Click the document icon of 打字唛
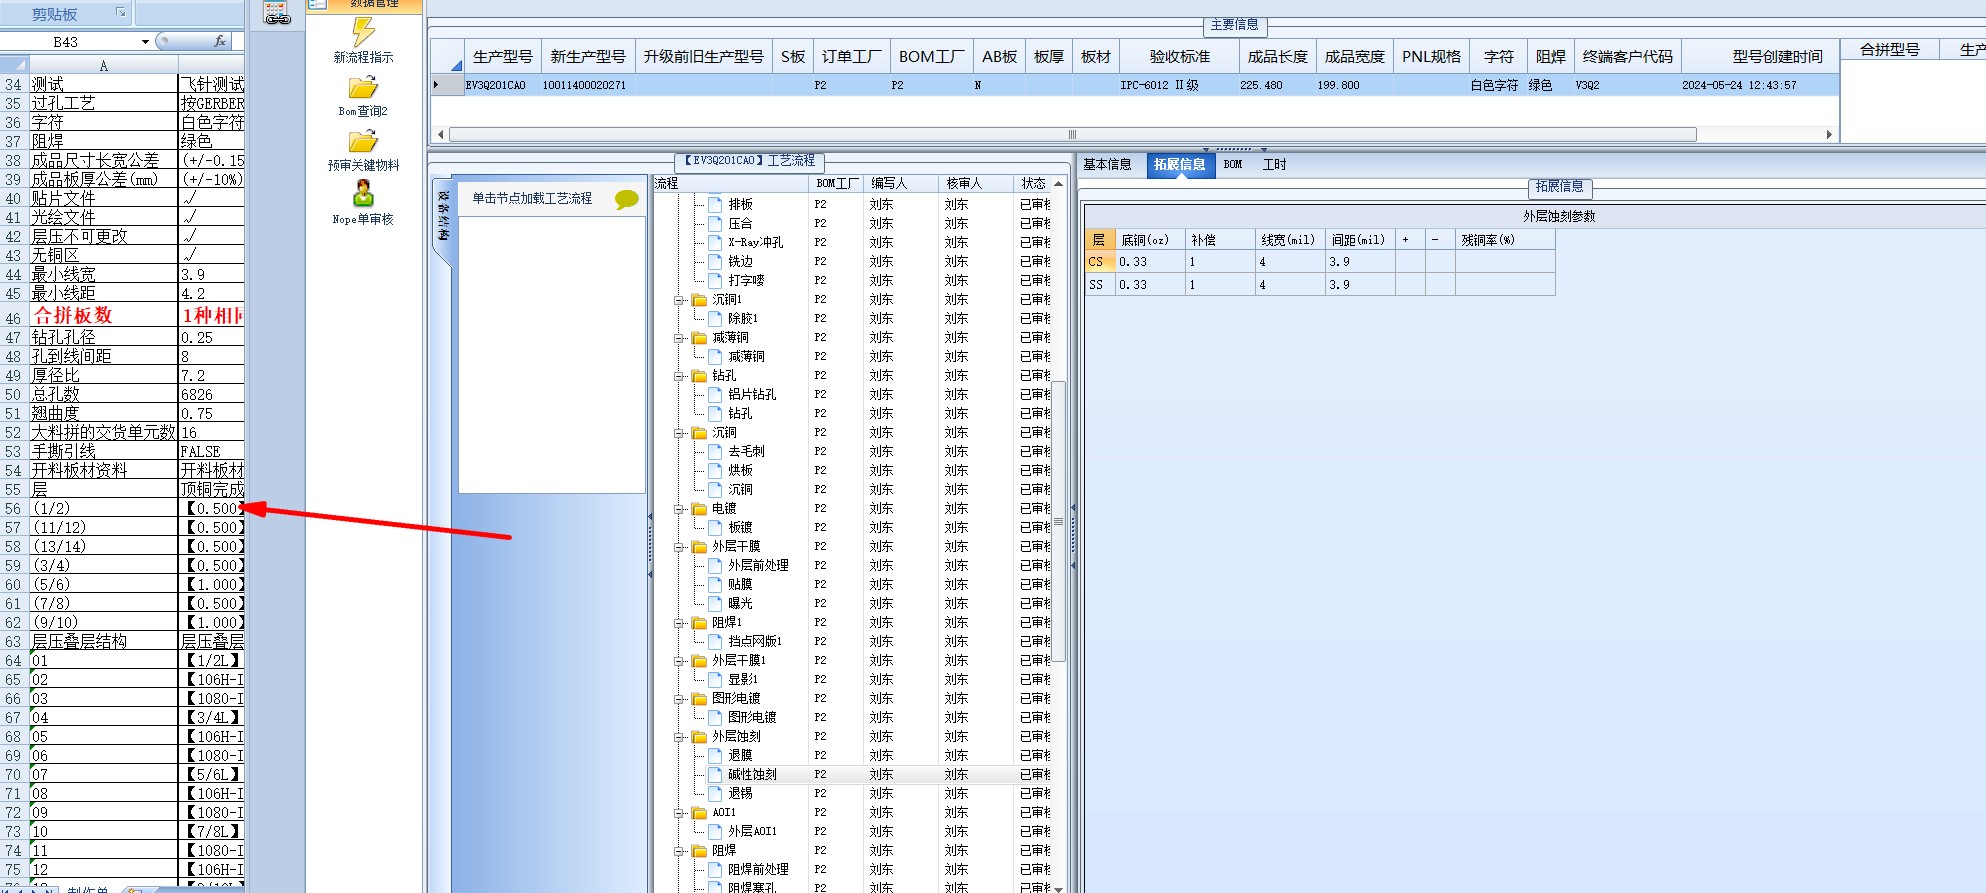Screen dimensions: 1986x893 tap(715, 281)
